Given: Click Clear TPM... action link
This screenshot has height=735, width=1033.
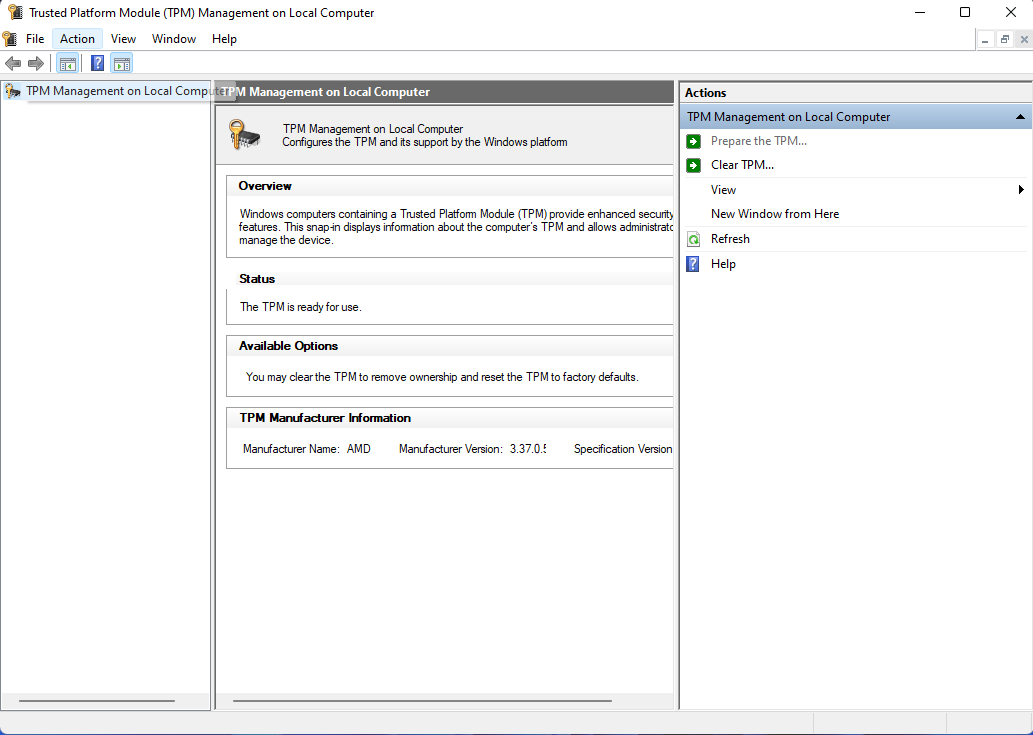Looking at the screenshot, I should coord(742,165).
